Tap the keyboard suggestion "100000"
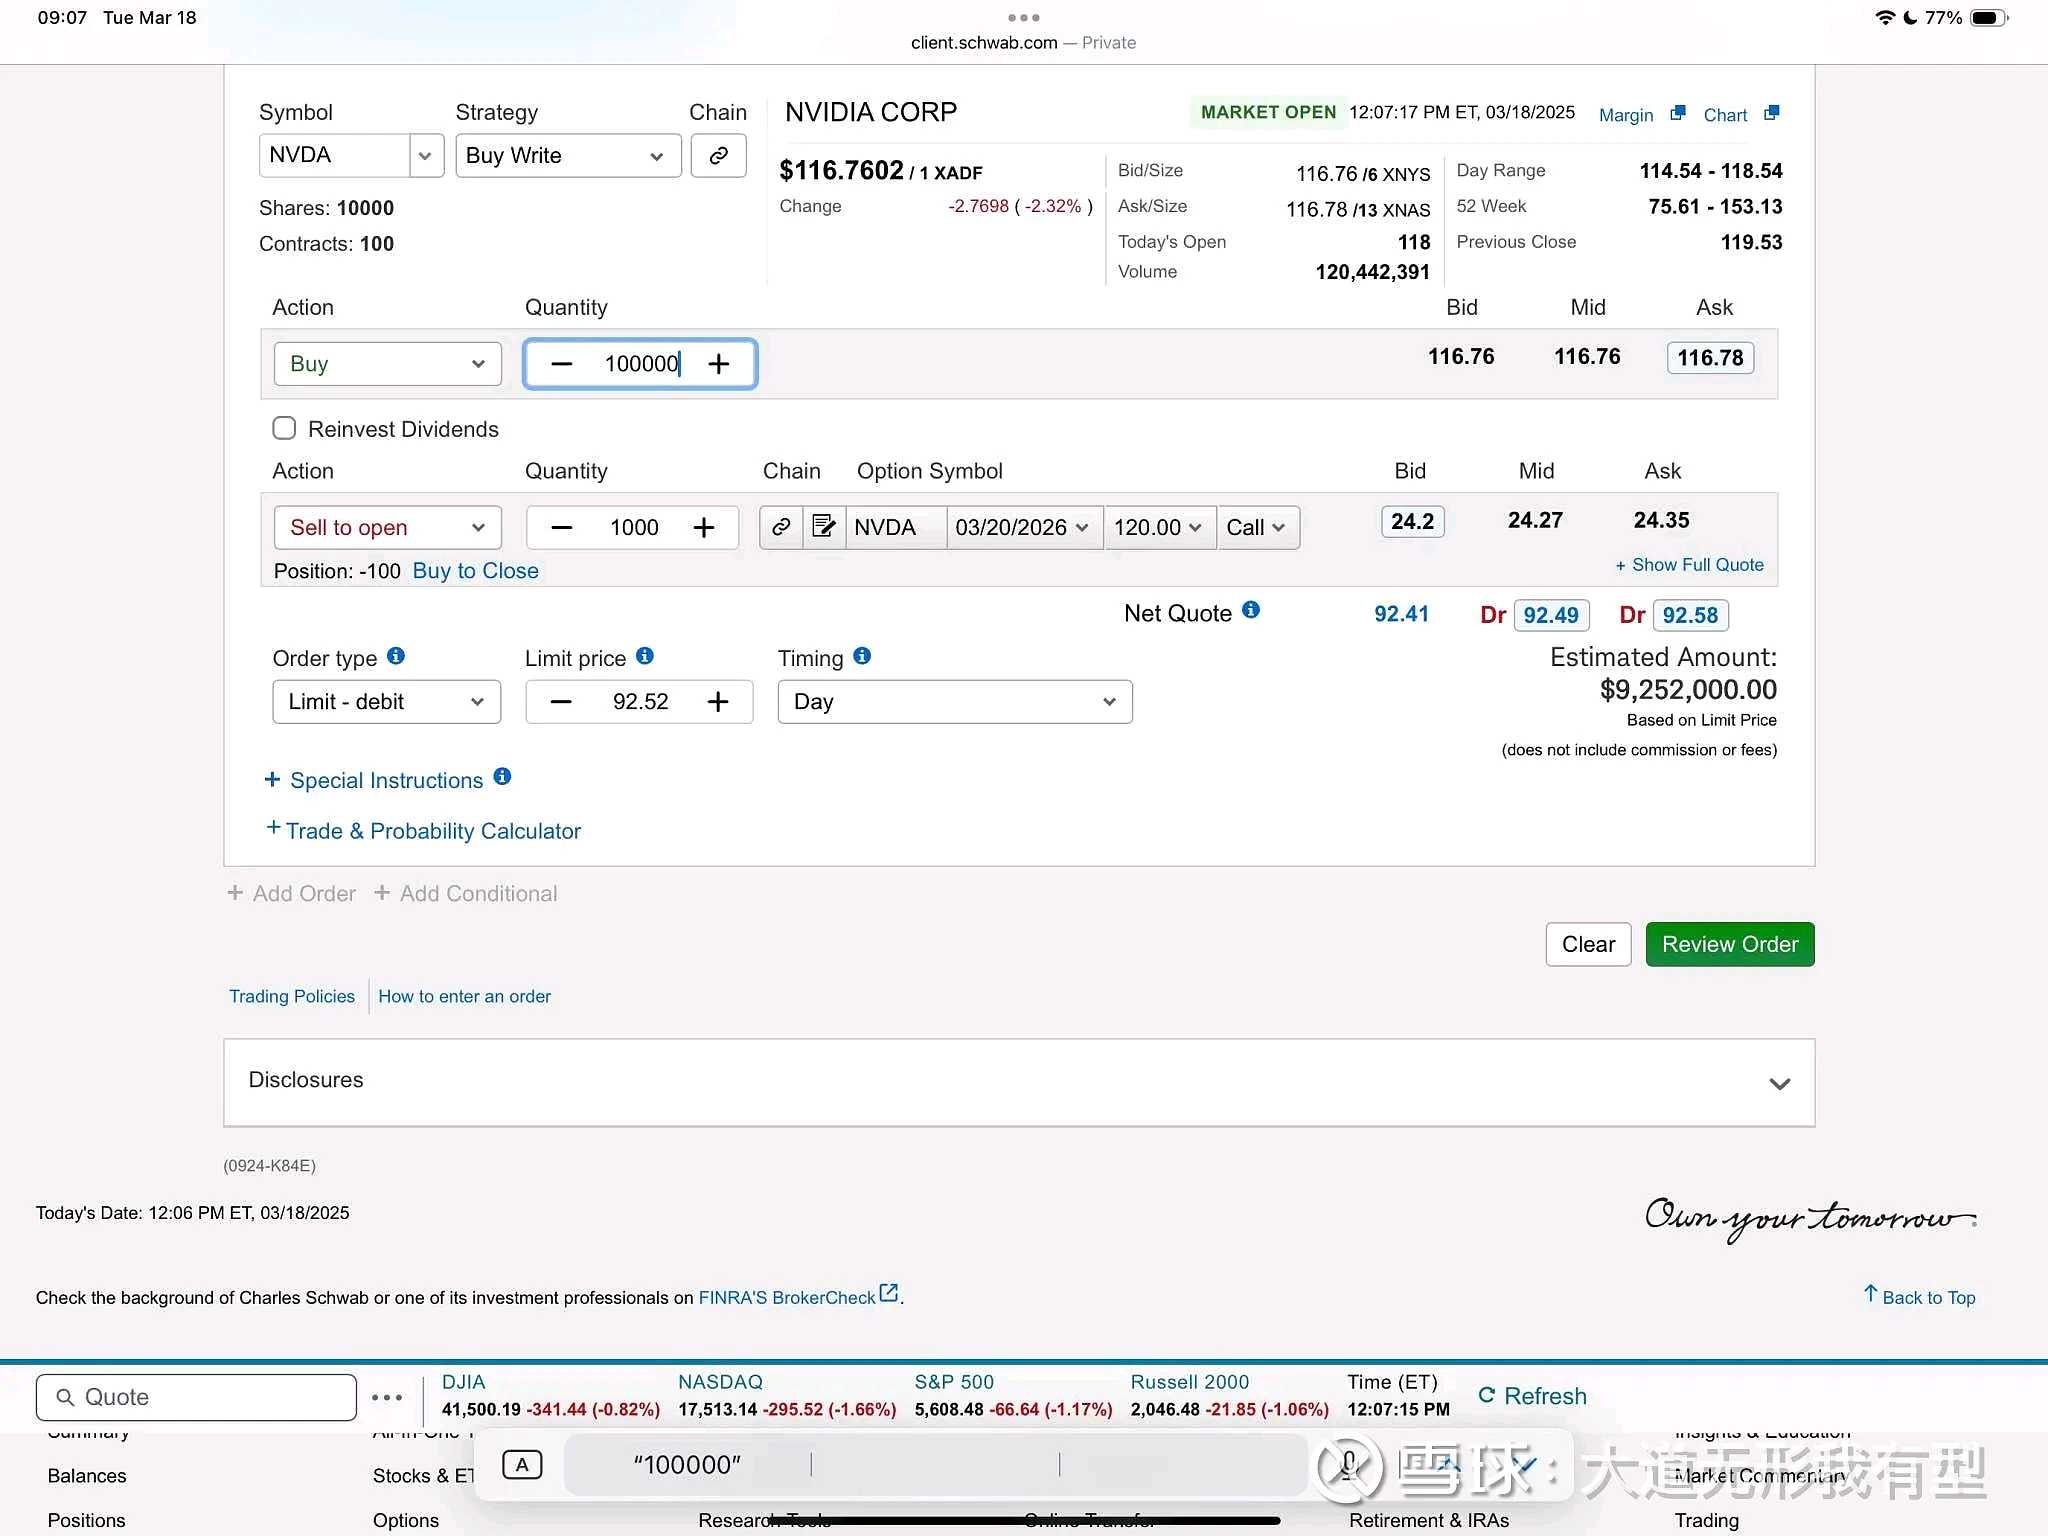Viewport: 2048px width, 1536px height. click(687, 1465)
